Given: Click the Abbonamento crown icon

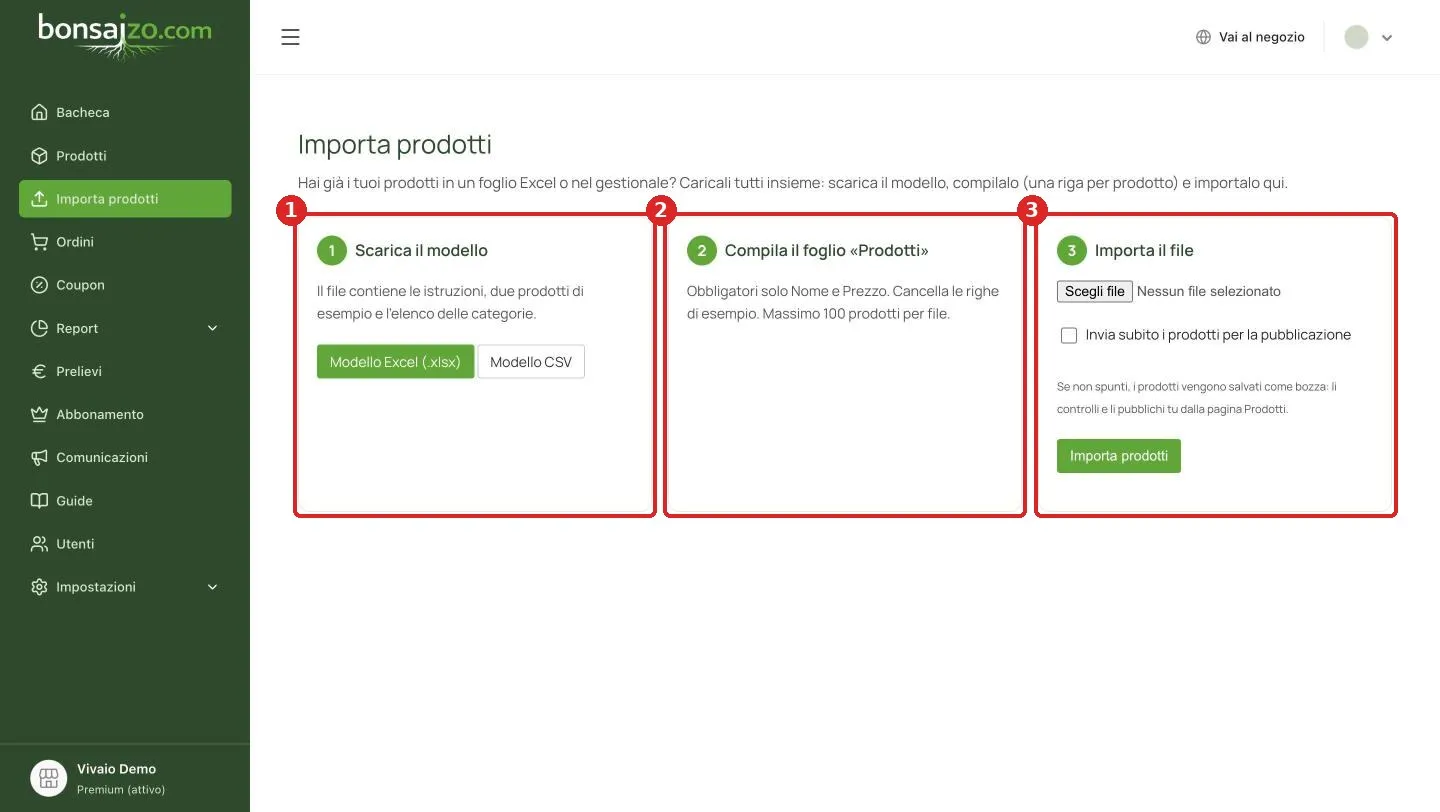Looking at the screenshot, I should click(39, 414).
